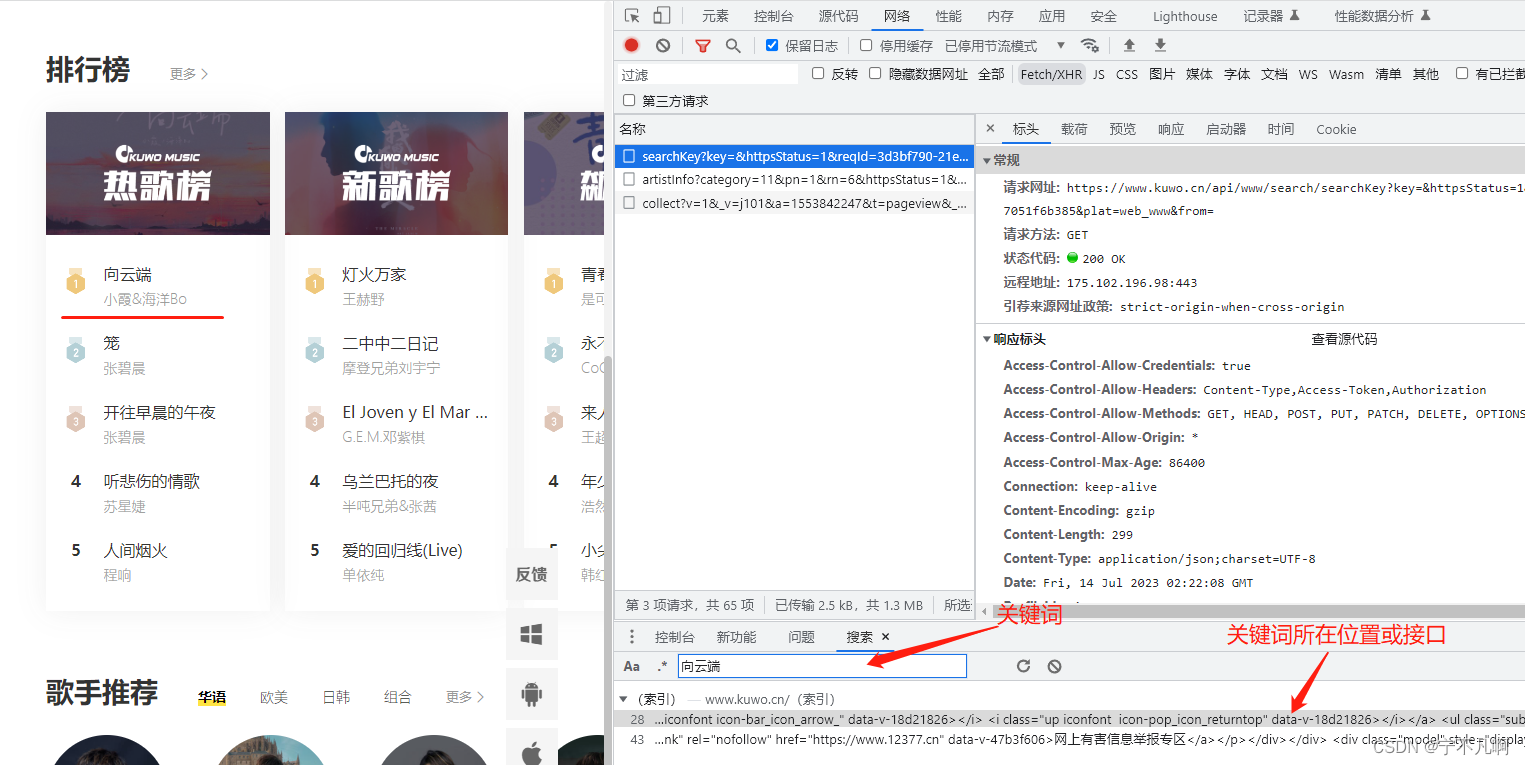The image size is (1525, 765).
Task: Open the Cookie tab
Action: pos(1336,129)
